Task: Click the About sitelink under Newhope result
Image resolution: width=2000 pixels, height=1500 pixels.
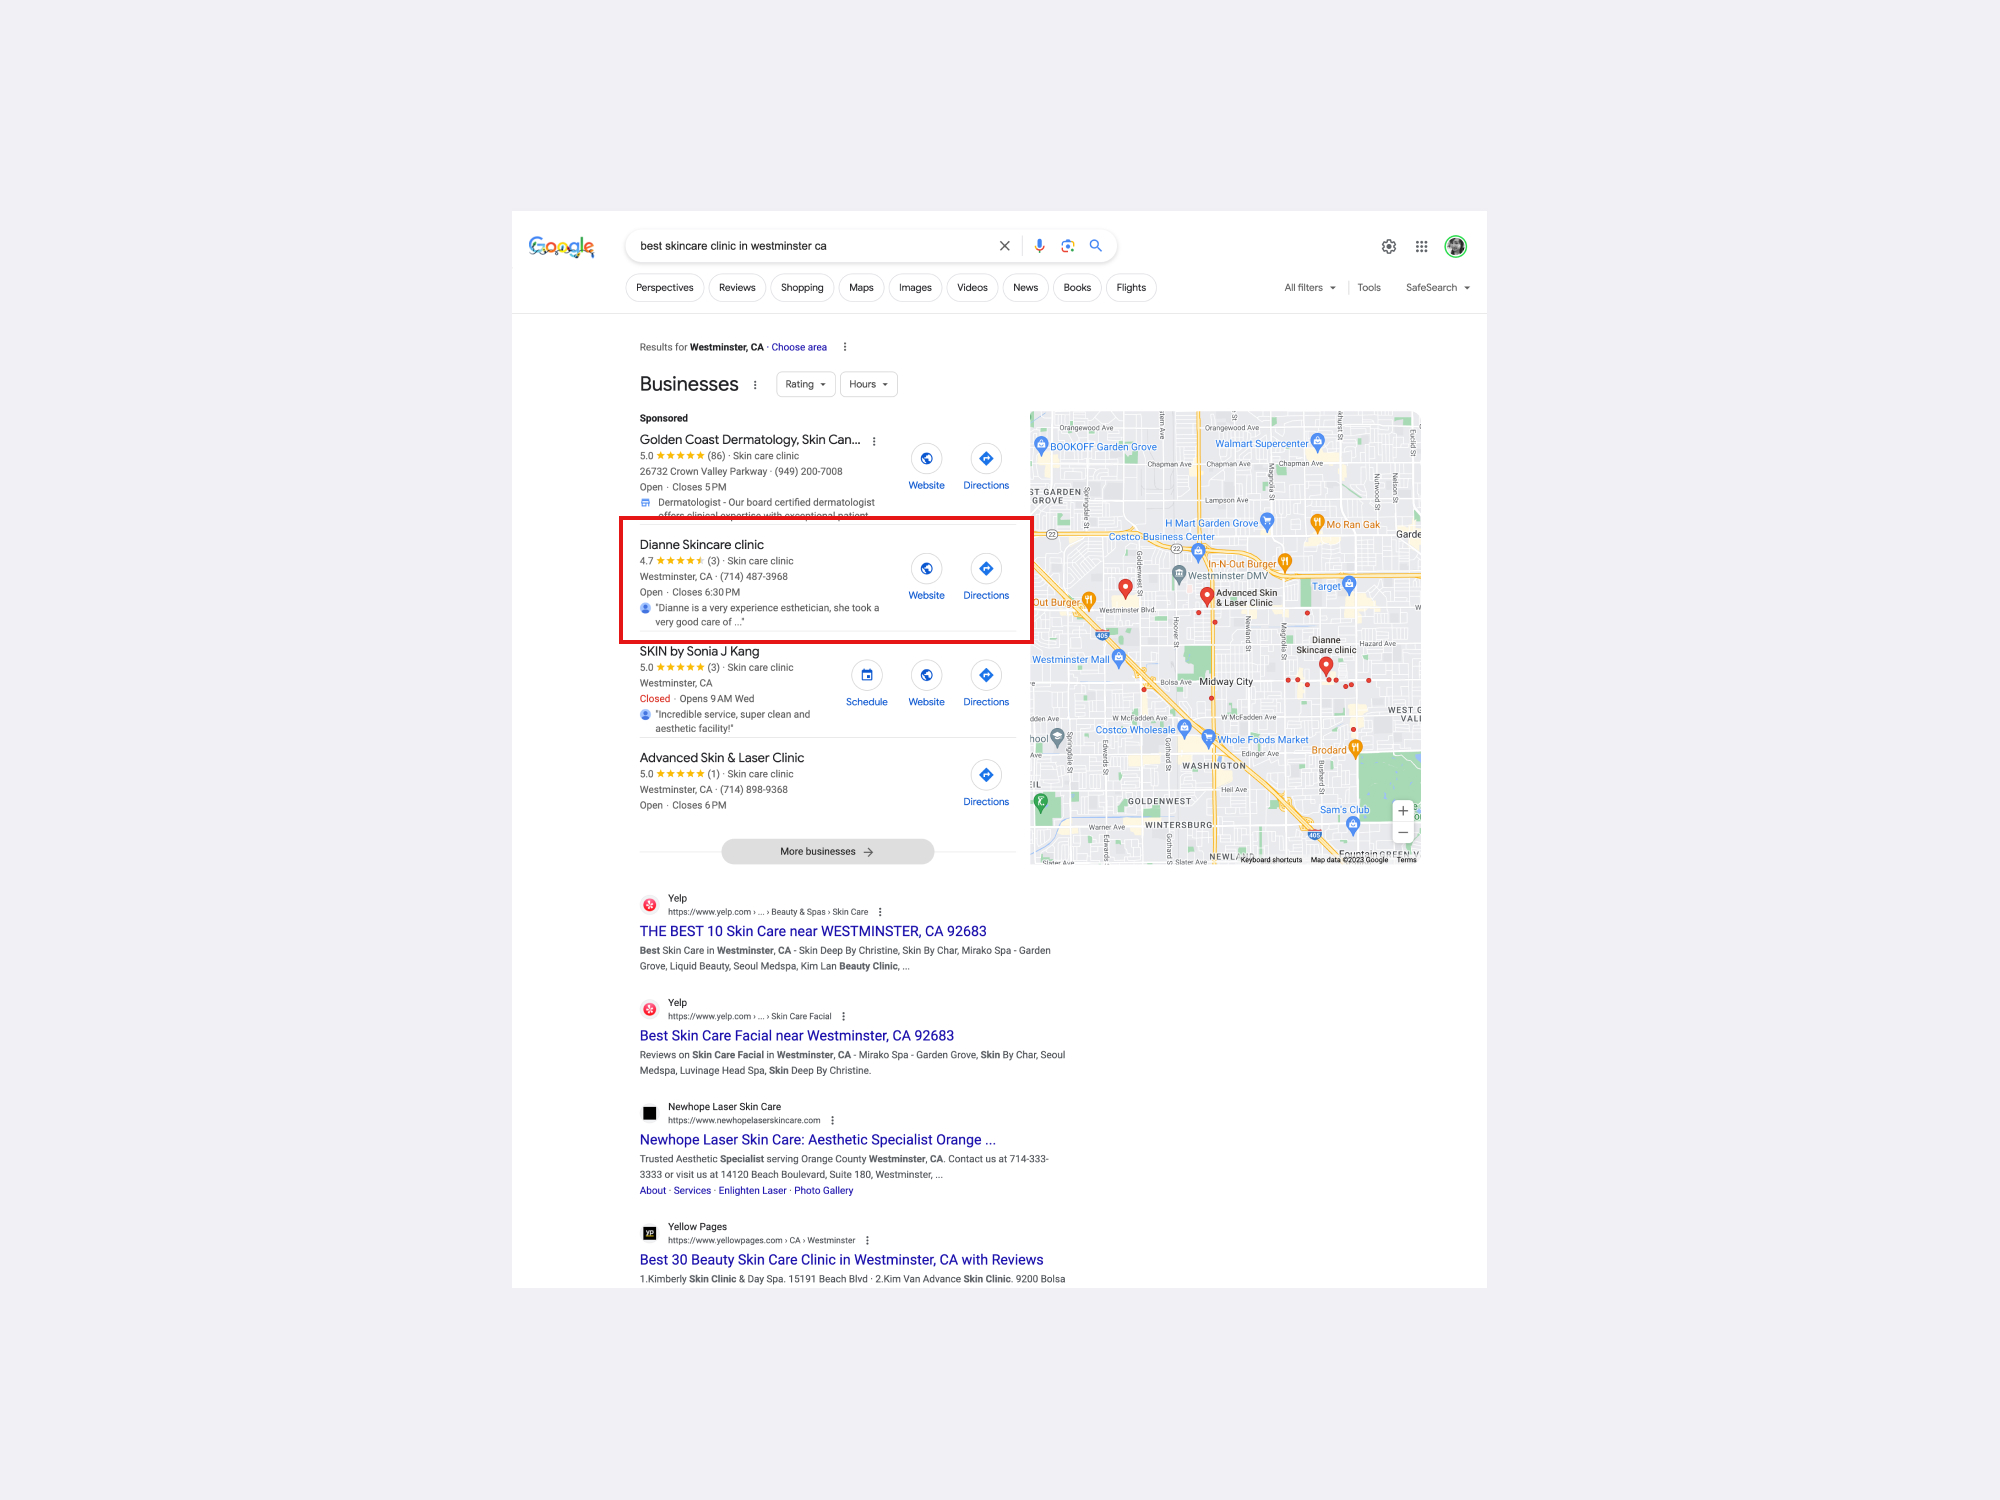Action: [652, 1191]
